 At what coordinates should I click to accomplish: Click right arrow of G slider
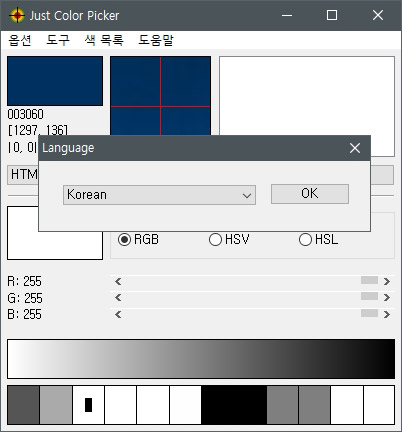click(x=387, y=297)
